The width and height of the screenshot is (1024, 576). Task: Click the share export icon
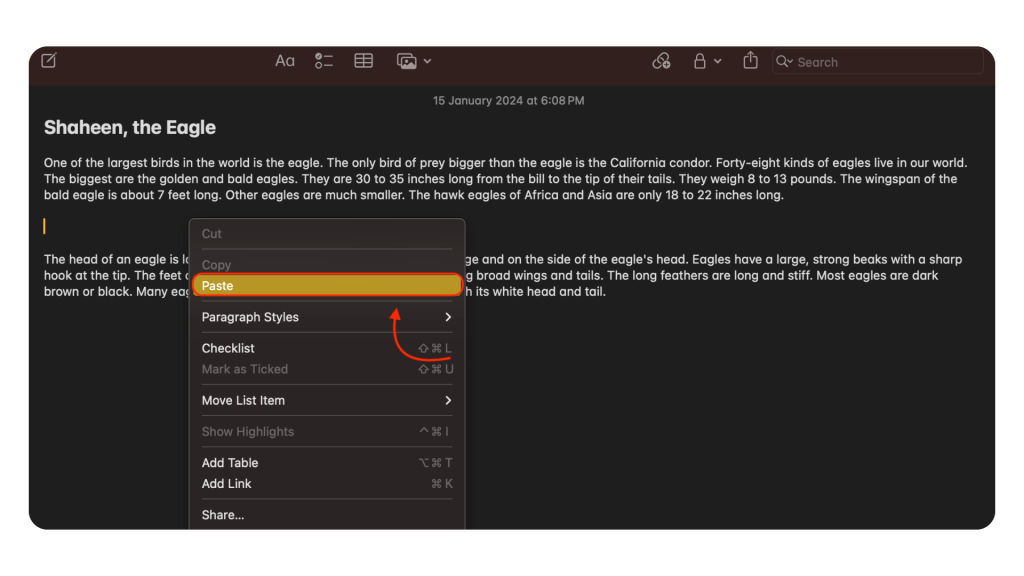pyautogui.click(x=751, y=61)
